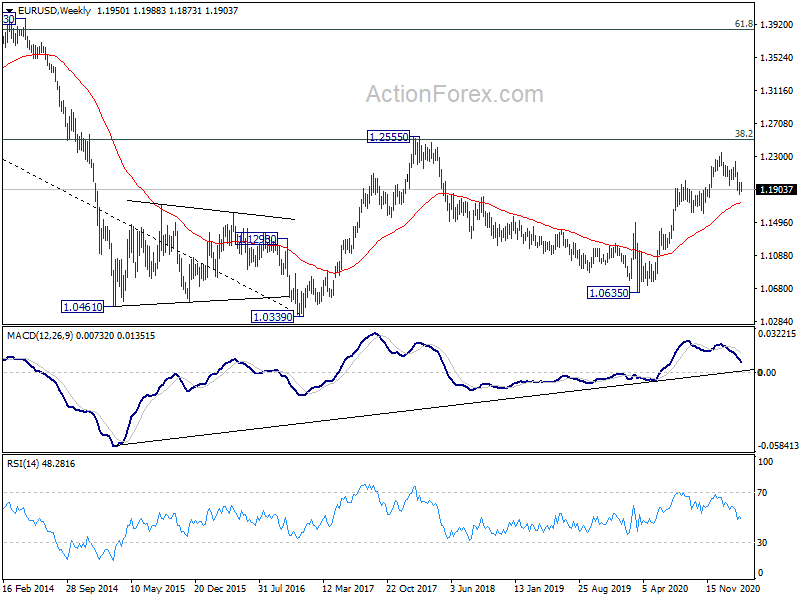The image size is (800, 600).
Task: Click the 61.8 Fibonacci level label
Action: click(x=743, y=24)
